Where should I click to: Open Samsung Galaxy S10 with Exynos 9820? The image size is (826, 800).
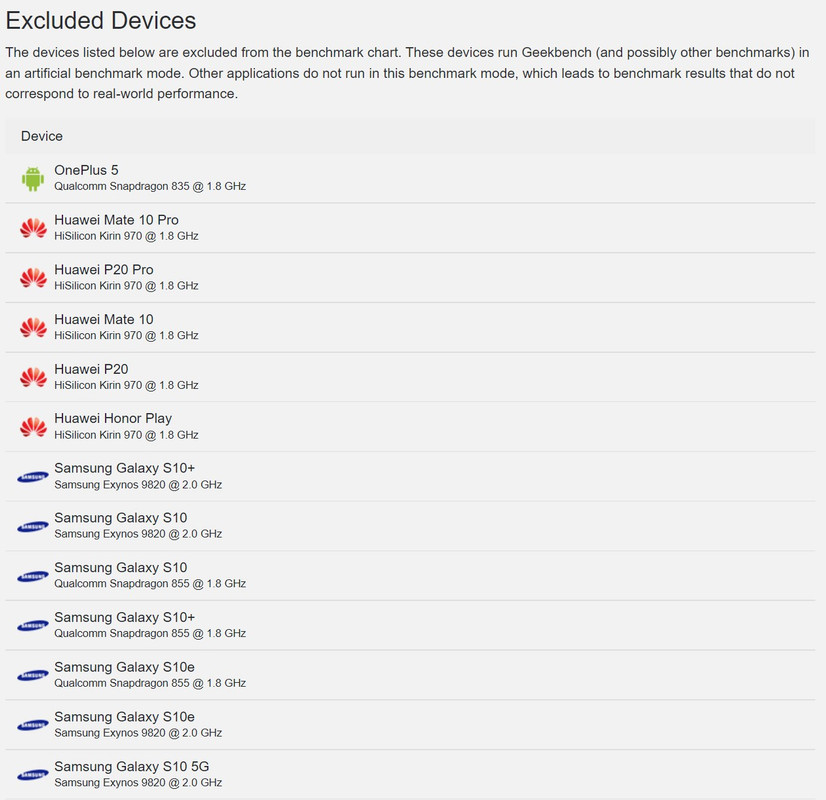click(x=121, y=518)
